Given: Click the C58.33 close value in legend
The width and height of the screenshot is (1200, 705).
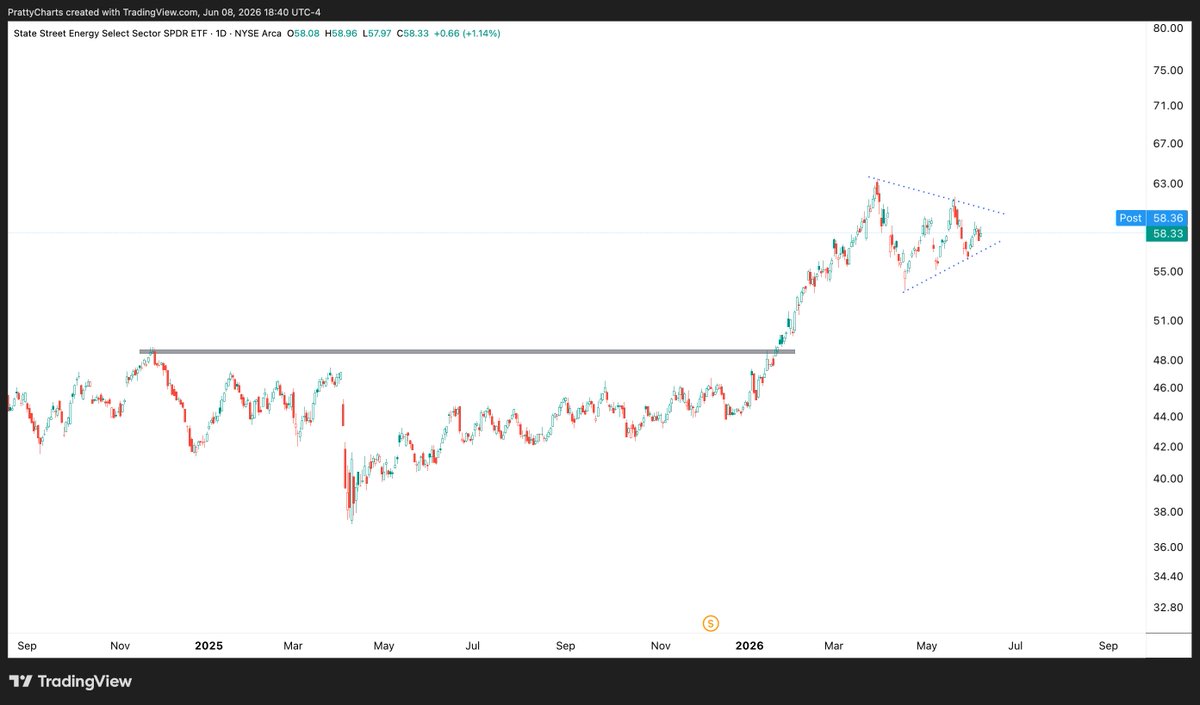Looking at the screenshot, I should point(415,33).
